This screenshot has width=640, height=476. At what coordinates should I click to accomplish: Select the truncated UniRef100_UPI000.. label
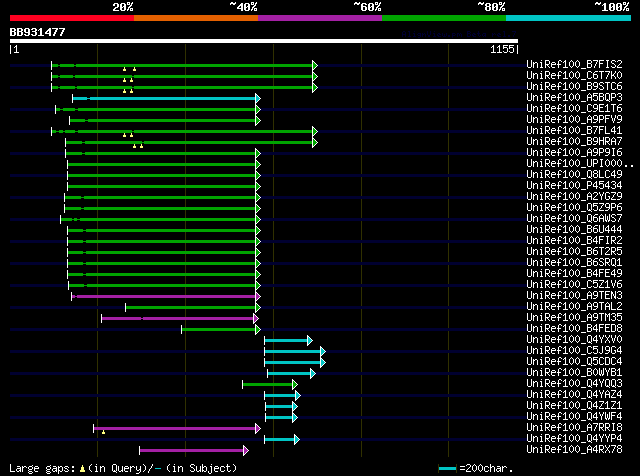580,164
